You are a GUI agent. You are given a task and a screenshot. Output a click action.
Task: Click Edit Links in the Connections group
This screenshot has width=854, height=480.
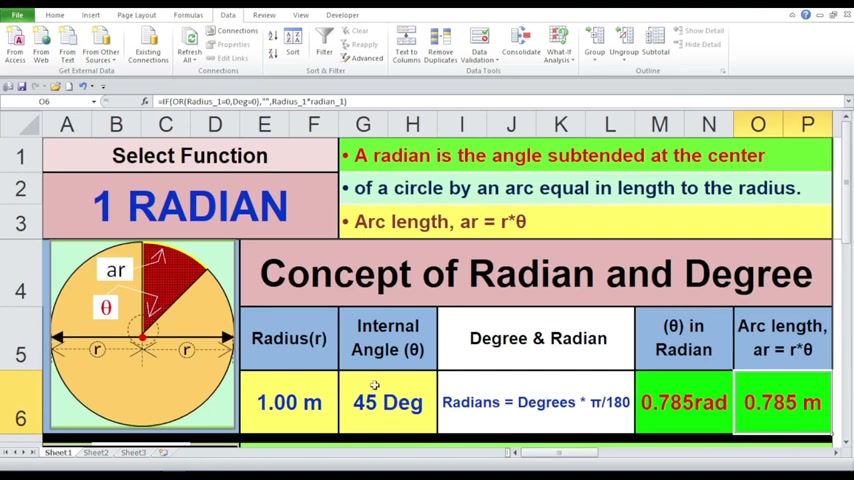click(227, 58)
